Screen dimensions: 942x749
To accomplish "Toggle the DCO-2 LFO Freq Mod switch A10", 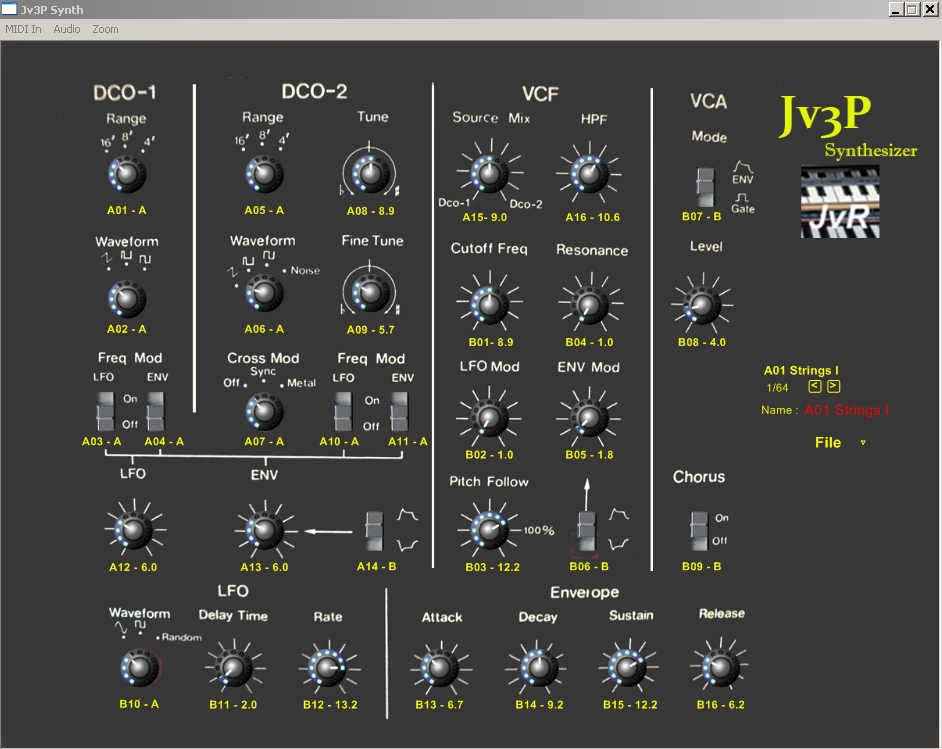I will [x=343, y=411].
